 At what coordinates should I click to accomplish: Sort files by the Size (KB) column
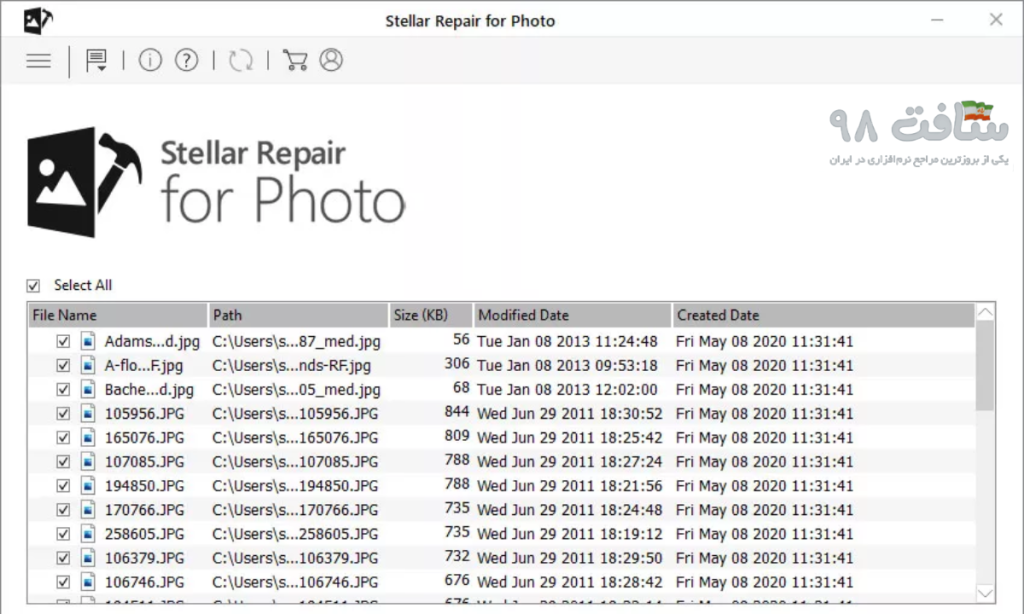pyautogui.click(x=430, y=314)
